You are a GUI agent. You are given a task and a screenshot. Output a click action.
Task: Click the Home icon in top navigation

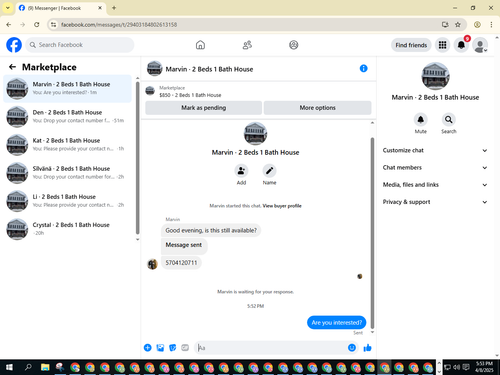(200, 45)
